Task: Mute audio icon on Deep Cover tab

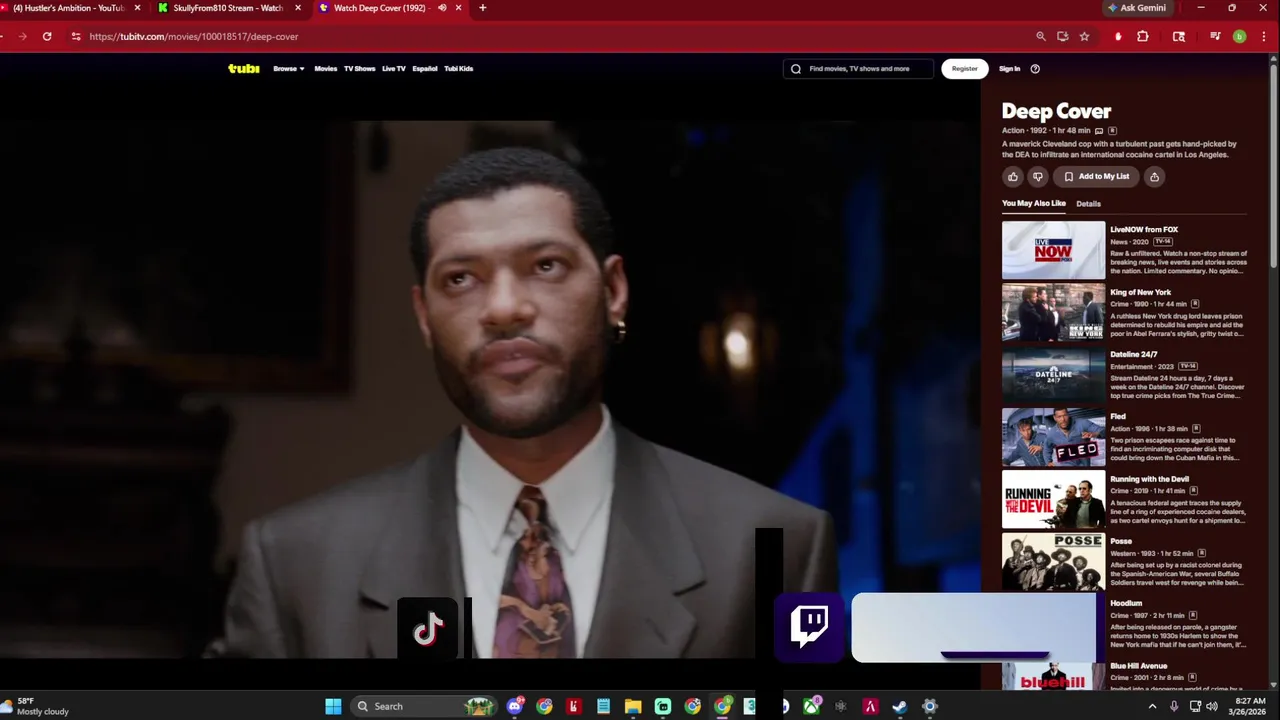Action: tap(442, 8)
